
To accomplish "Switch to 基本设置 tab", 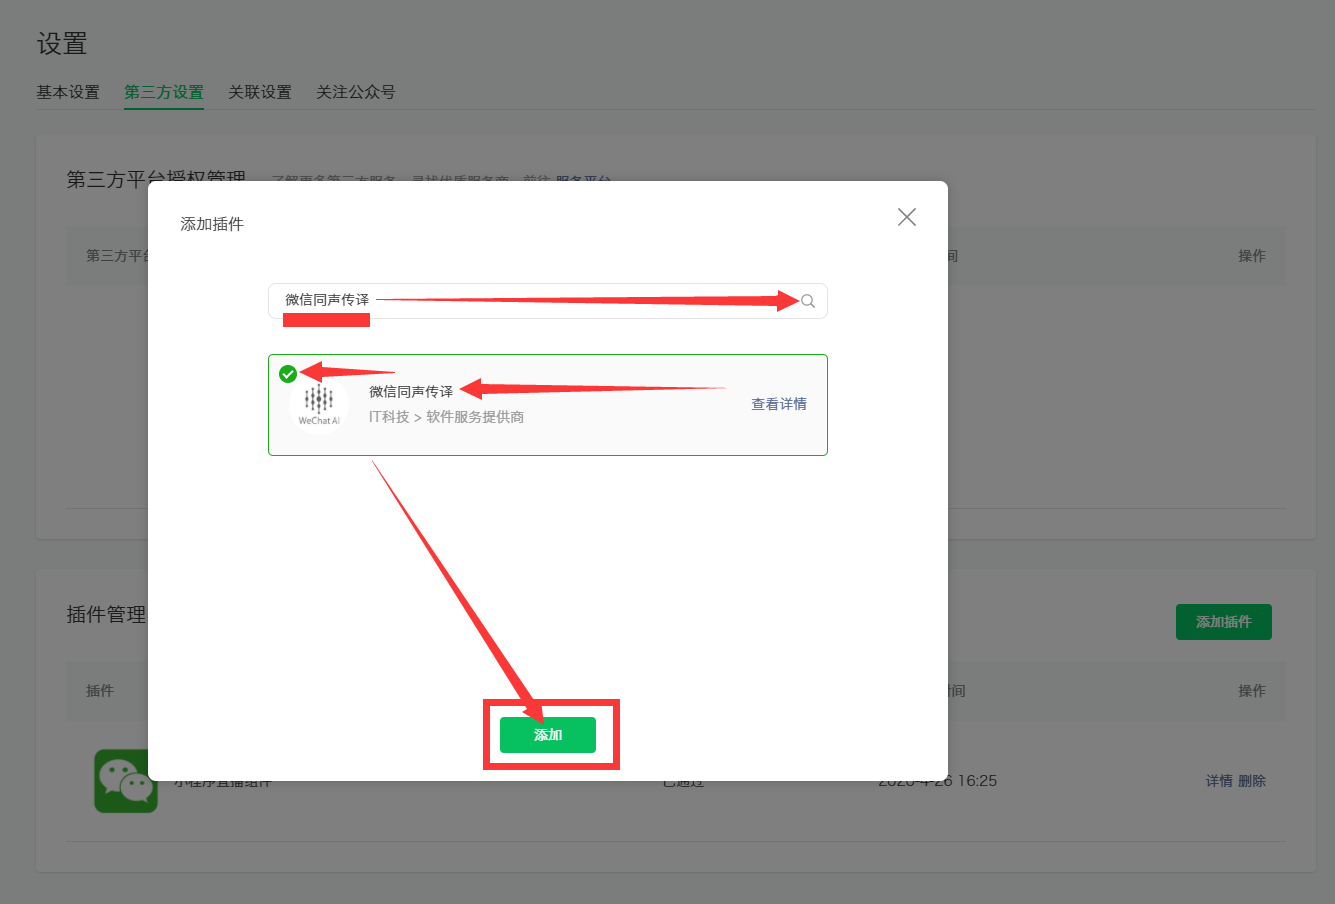I will coord(68,92).
